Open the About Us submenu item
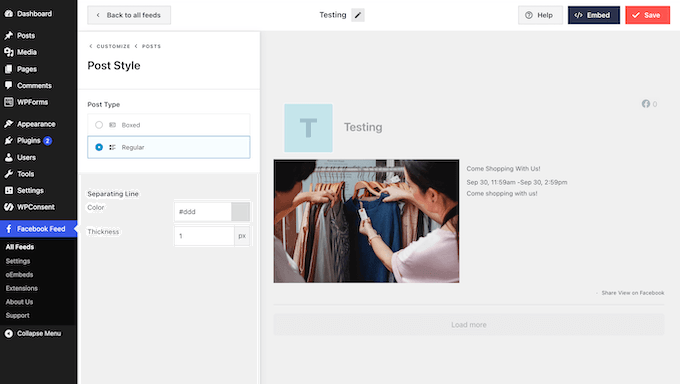This screenshot has height=384, width=680. click(19, 302)
